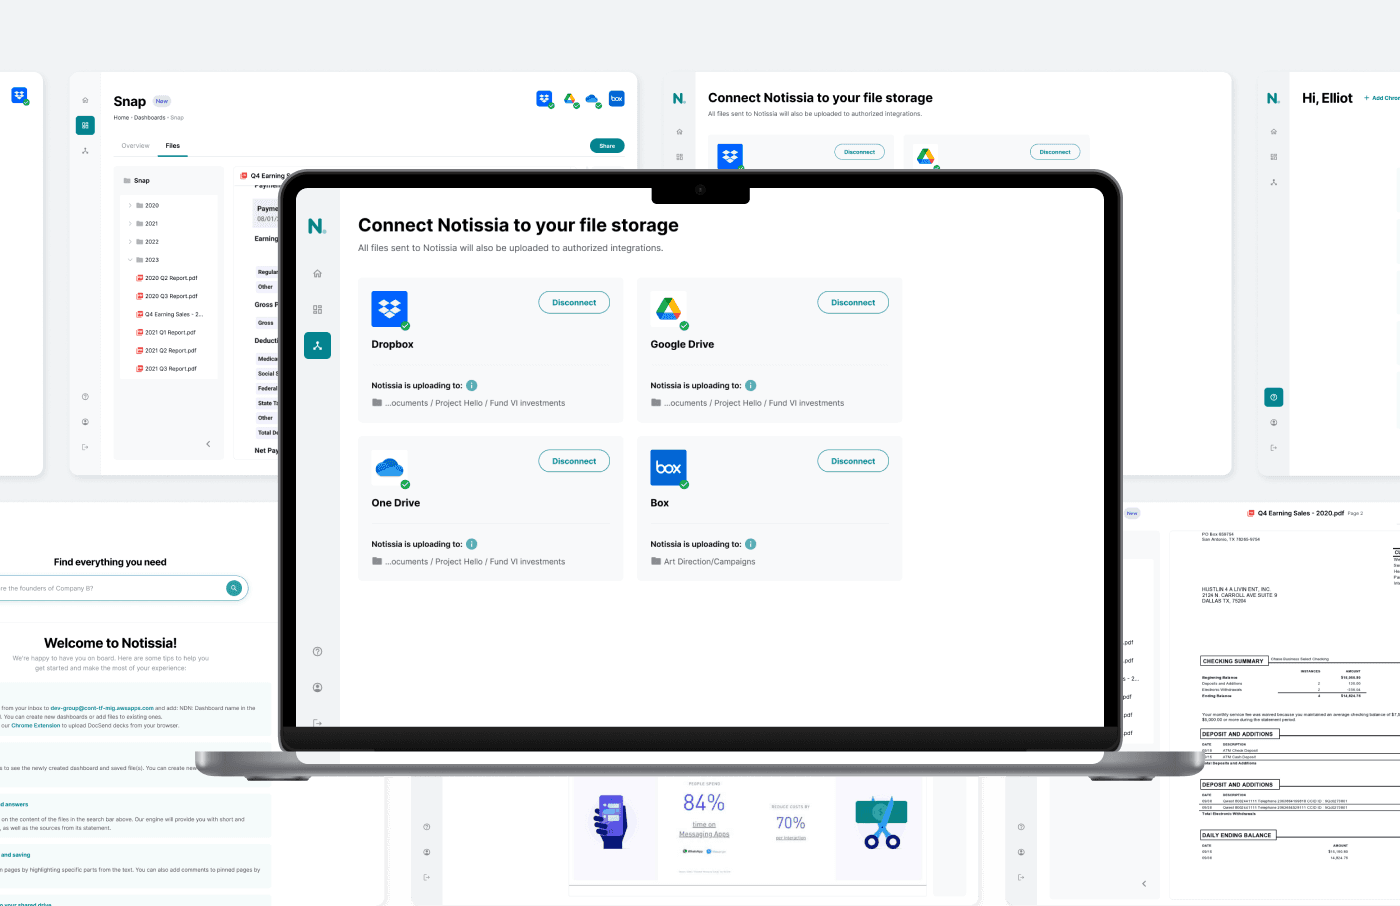Image resolution: width=1400 pixels, height=906 pixels.
Task: Select the Snap root folder in file tree
Action: point(136,181)
